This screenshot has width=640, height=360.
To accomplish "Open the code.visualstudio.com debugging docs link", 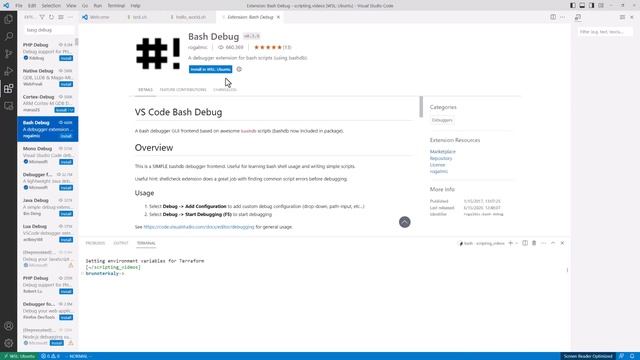I will pos(199,227).
